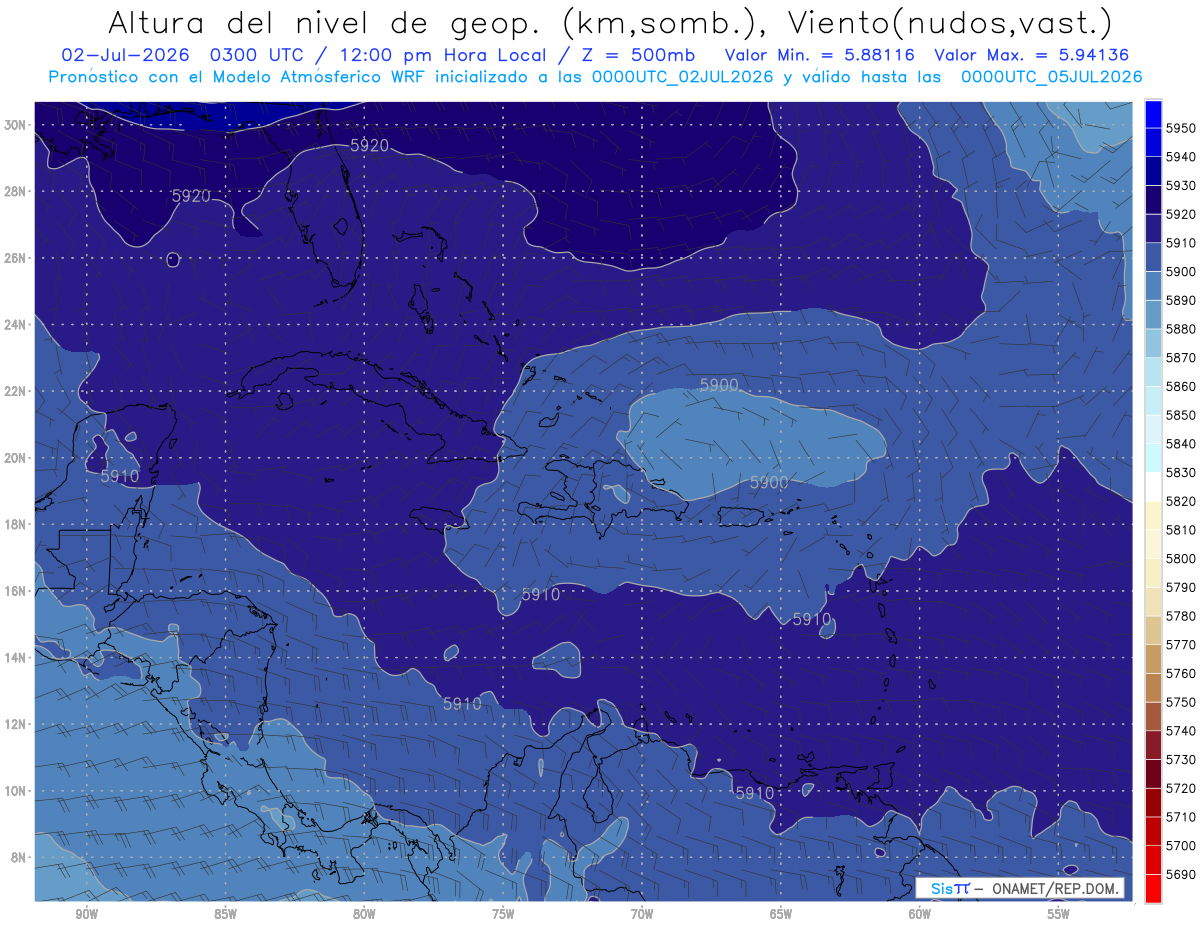This screenshot has height=927, width=1200.
Task: Select the date text '02-Jul-2026'
Action: pos(124,55)
